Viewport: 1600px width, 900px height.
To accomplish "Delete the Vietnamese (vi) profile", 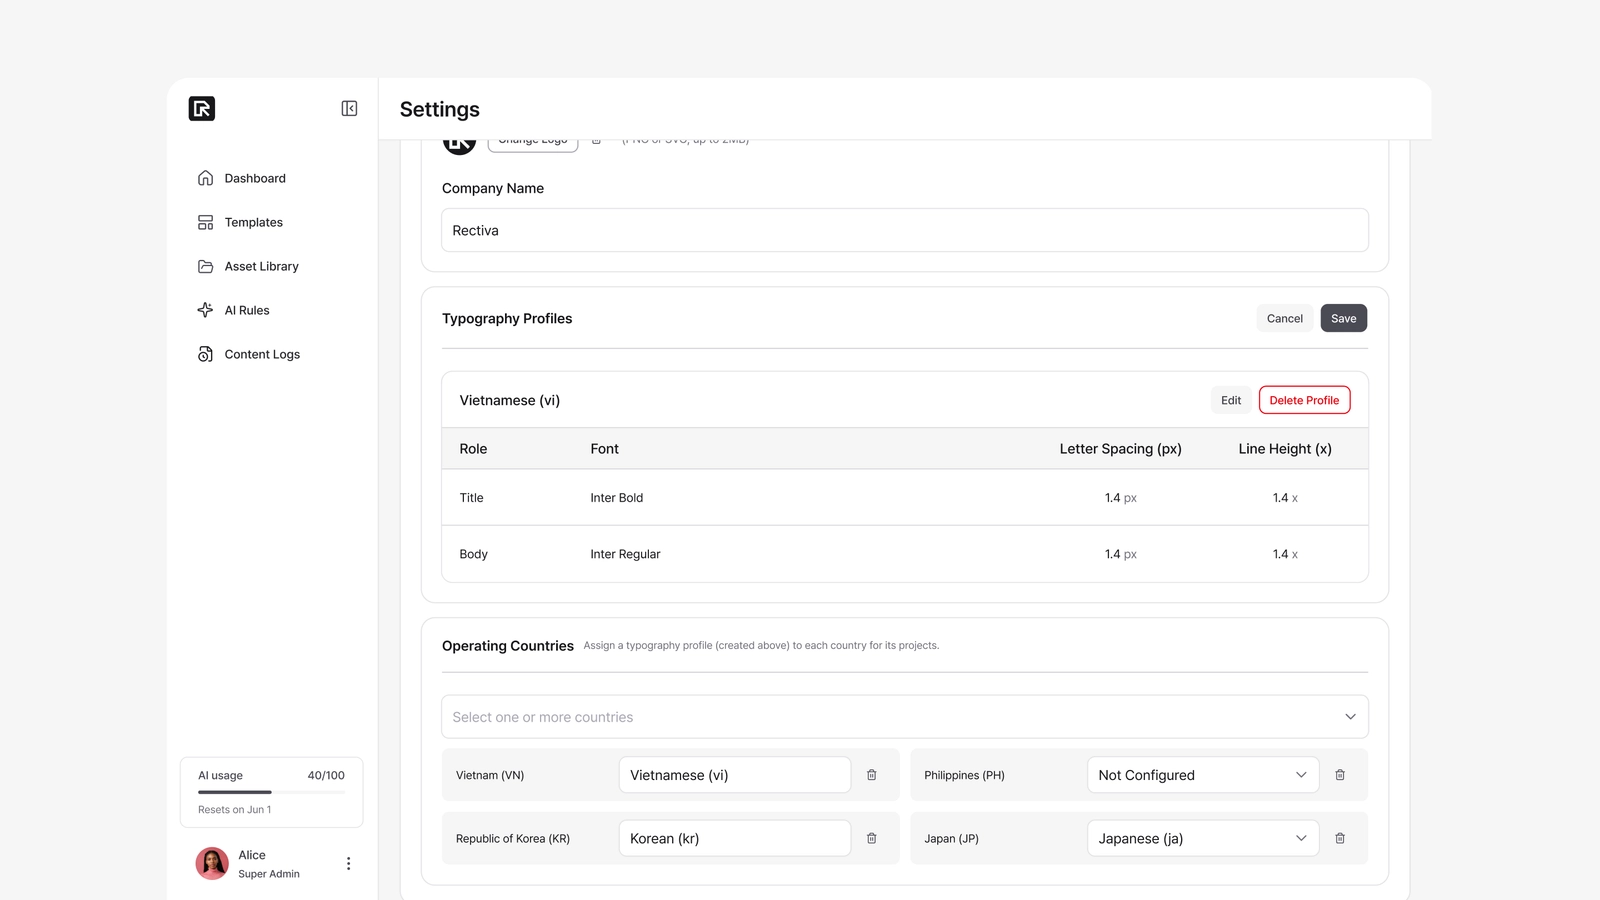I will coord(1304,400).
